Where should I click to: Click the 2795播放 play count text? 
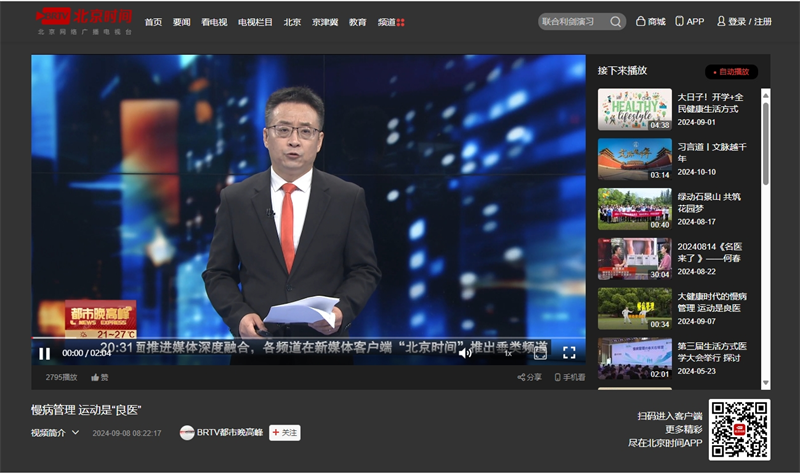coord(61,378)
